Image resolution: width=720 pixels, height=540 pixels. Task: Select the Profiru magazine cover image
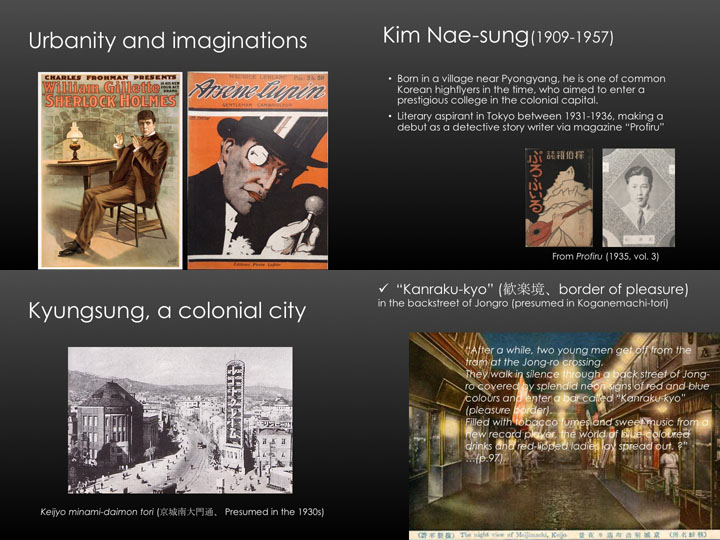point(559,197)
